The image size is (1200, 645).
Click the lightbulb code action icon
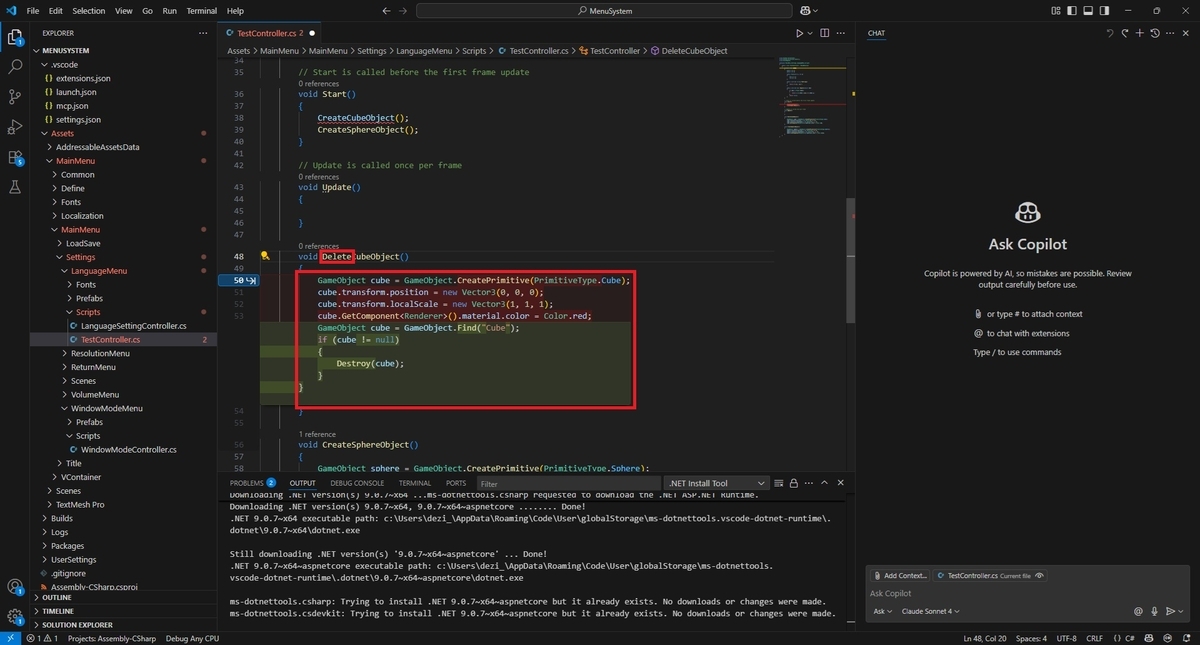pyautogui.click(x=266, y=256)
